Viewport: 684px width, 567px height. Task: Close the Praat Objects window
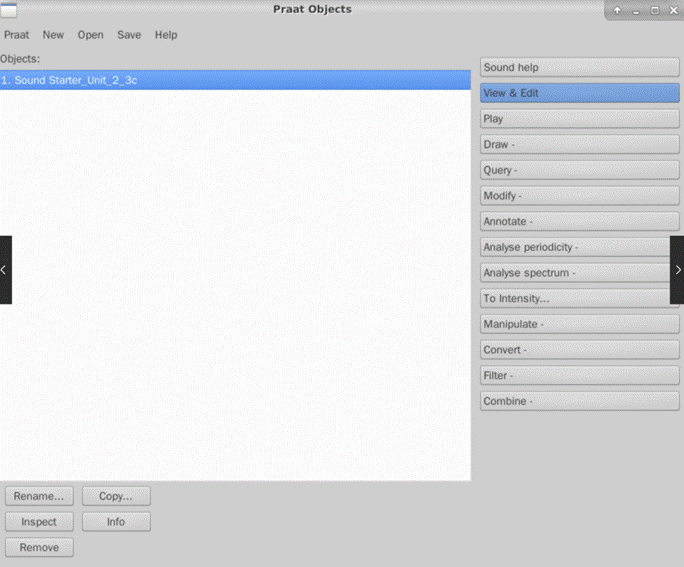(x=674, y=10)
